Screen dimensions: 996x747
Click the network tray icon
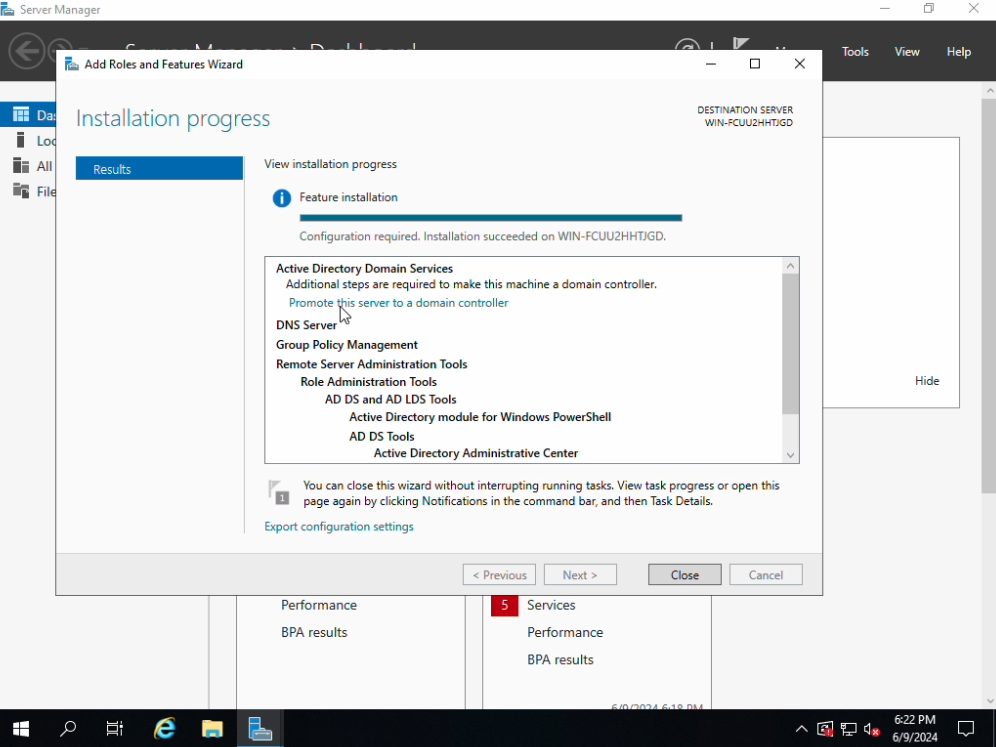point(848,729)
